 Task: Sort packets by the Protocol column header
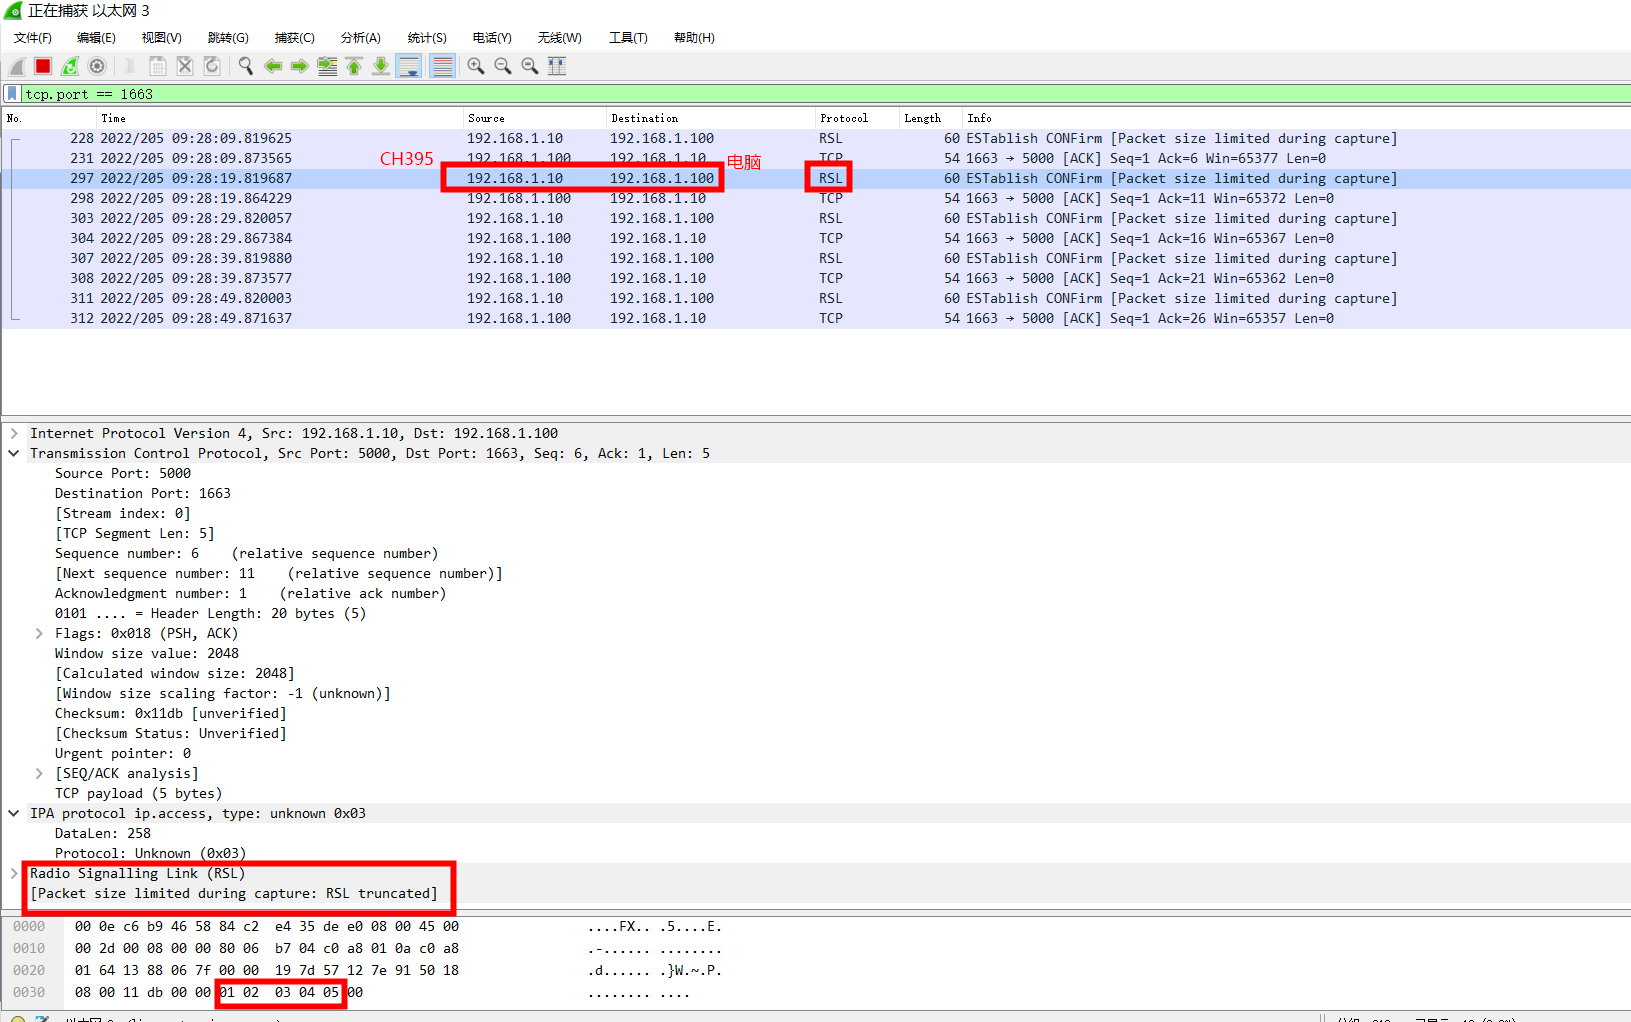pos(856,118)
